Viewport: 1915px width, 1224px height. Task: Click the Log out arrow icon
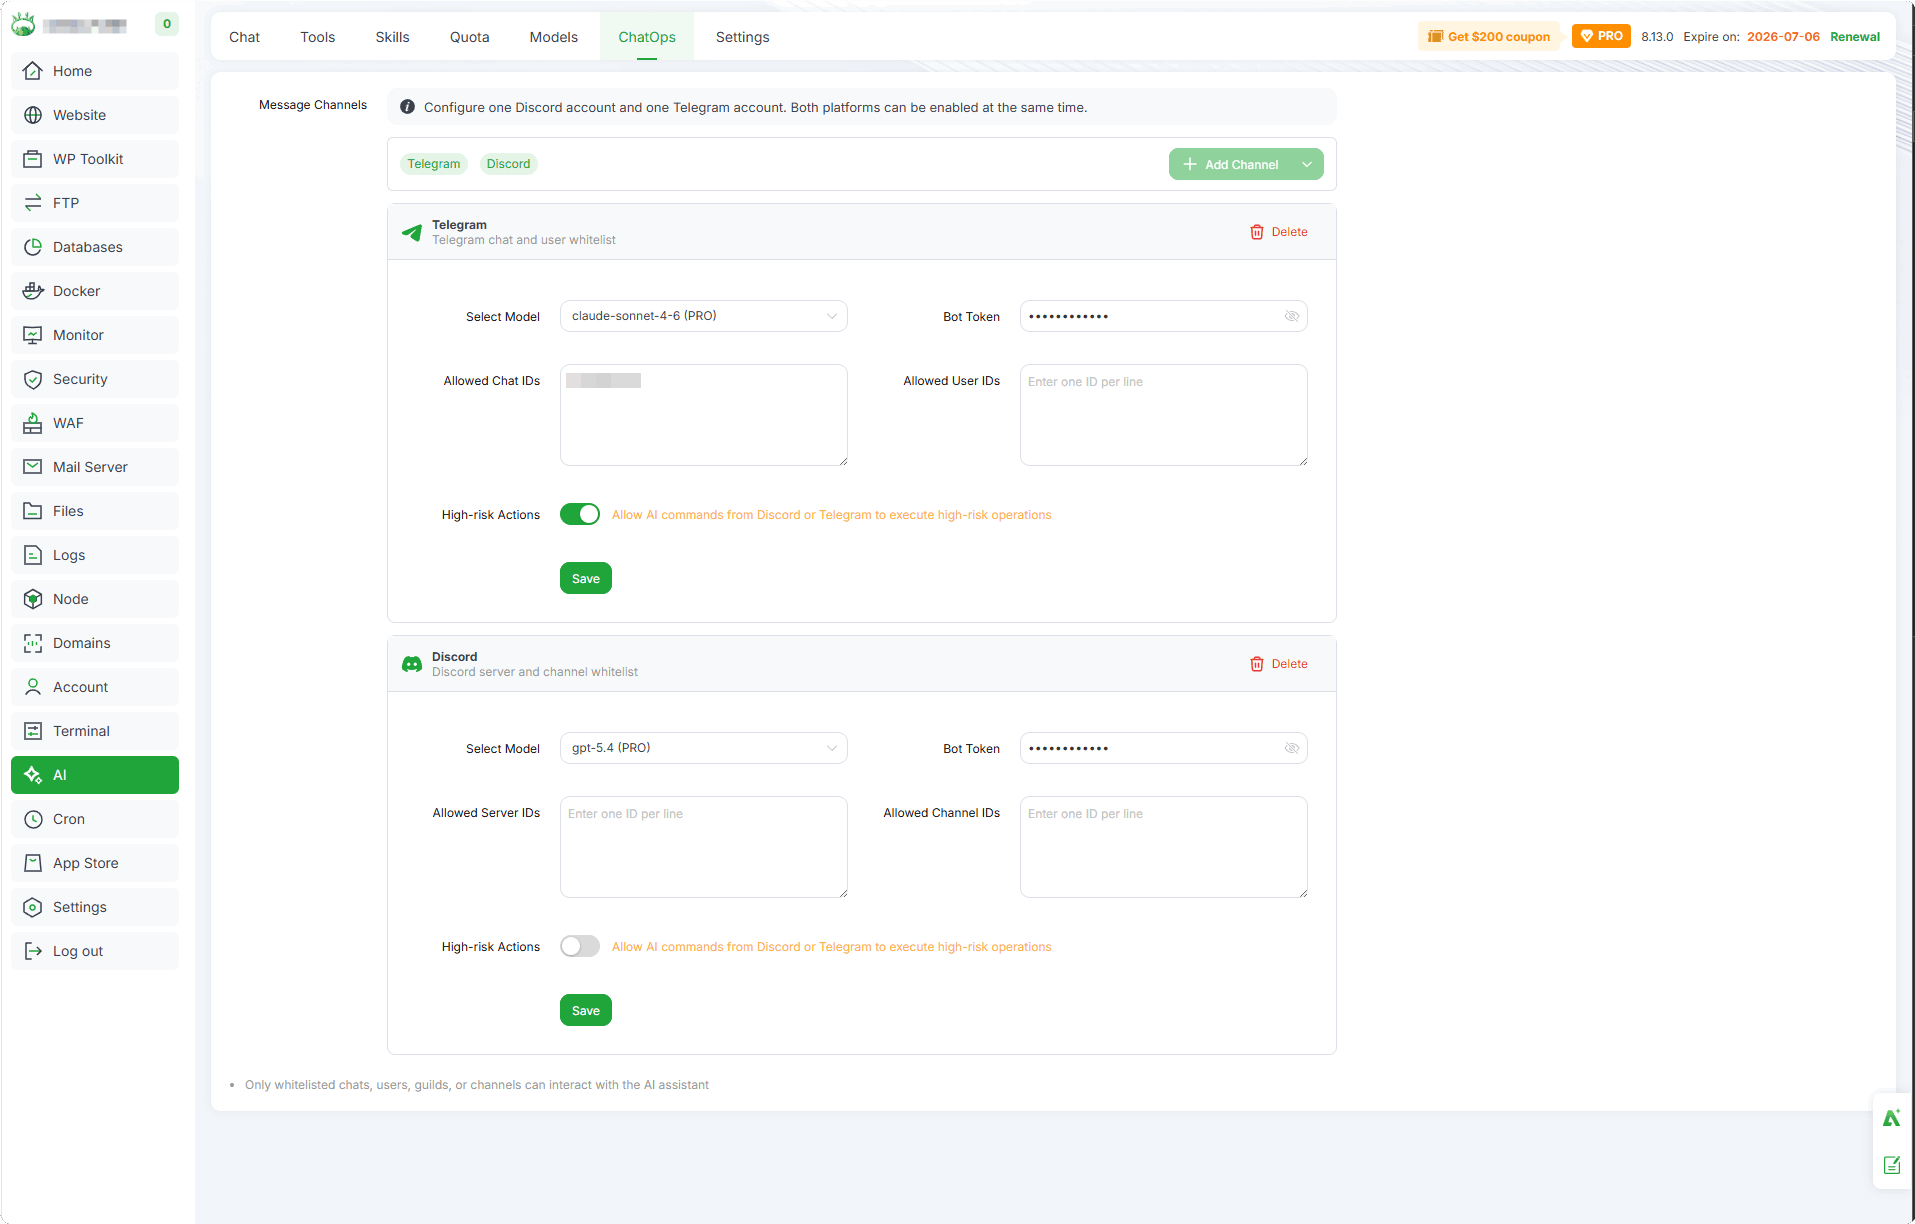(33, 951)
